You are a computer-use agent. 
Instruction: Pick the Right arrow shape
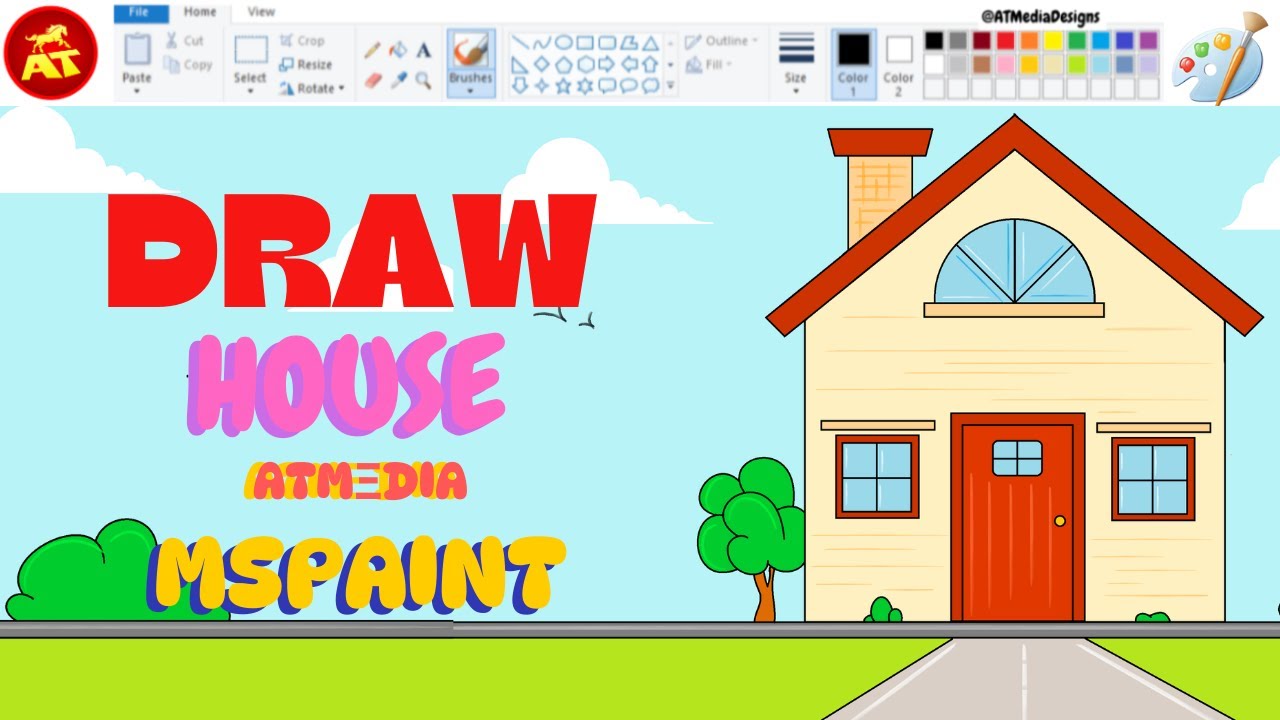[x=607, y=65]
